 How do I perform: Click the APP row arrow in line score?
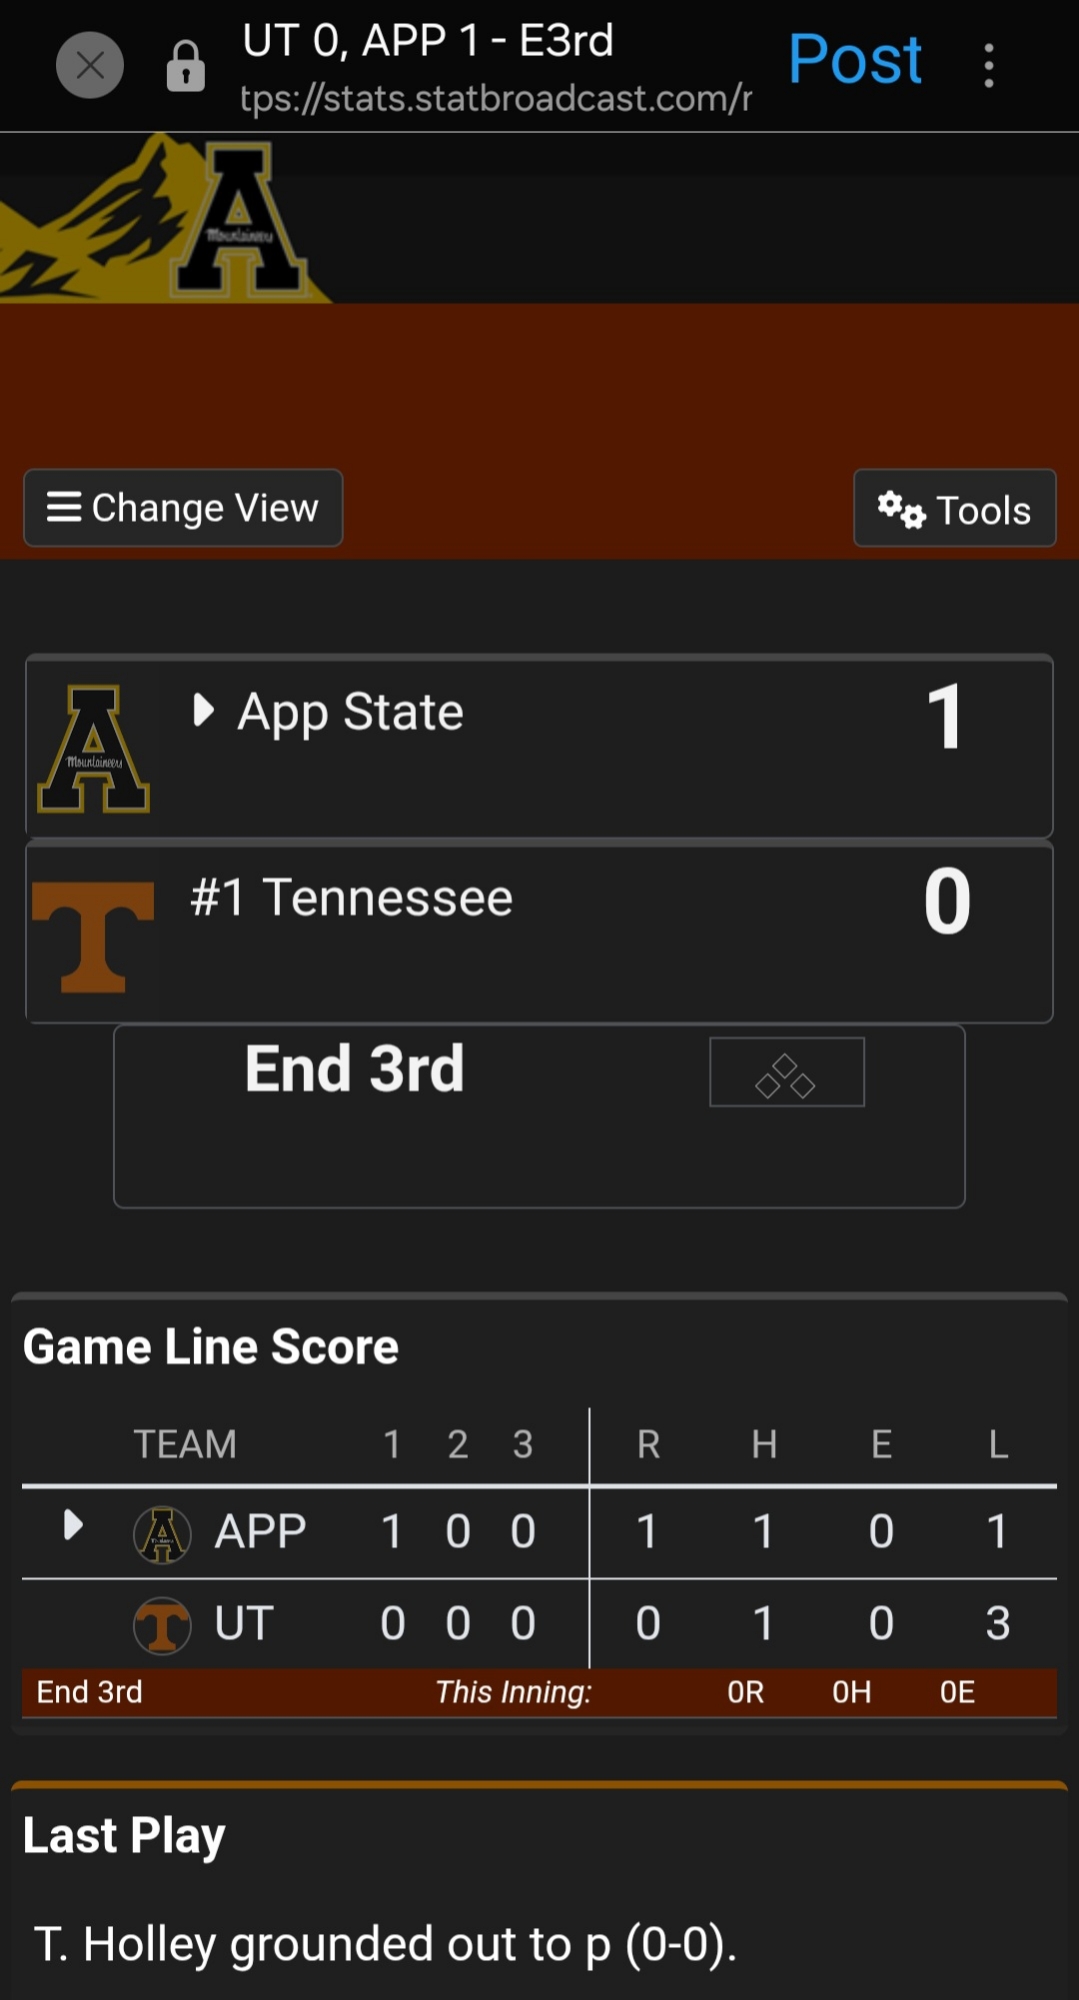pyautogui.click(x=72, y=1526)
